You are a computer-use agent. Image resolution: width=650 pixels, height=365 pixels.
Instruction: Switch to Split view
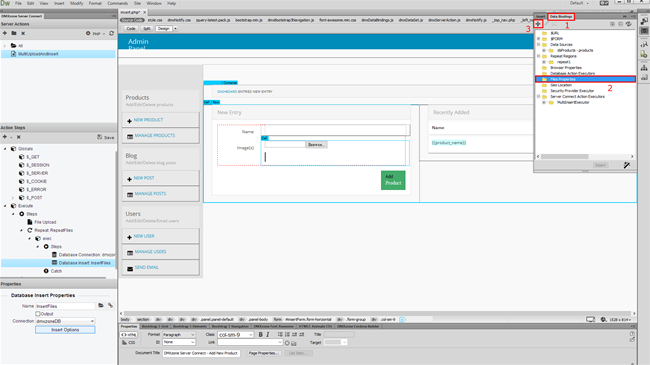pos(147,29)
